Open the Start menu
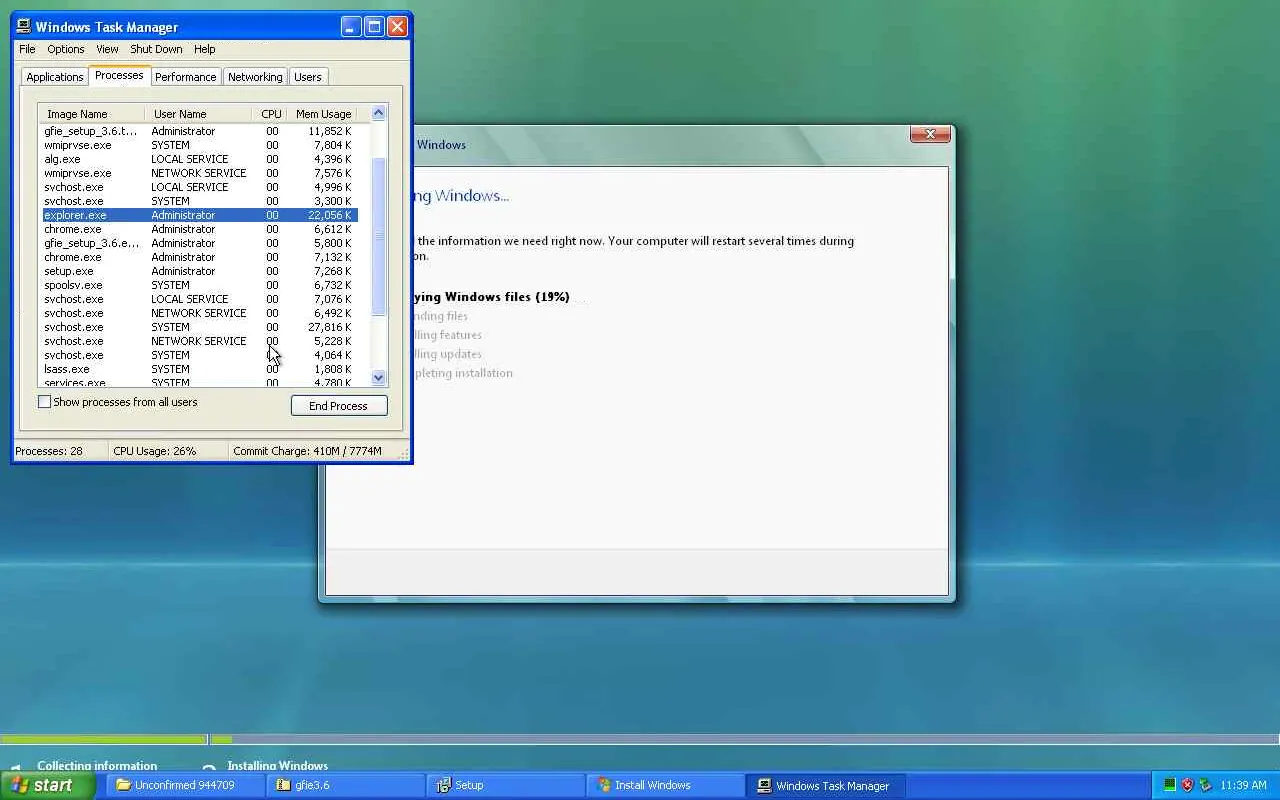The width and height of the screenshot is (1280, 800). pos(48,785)
